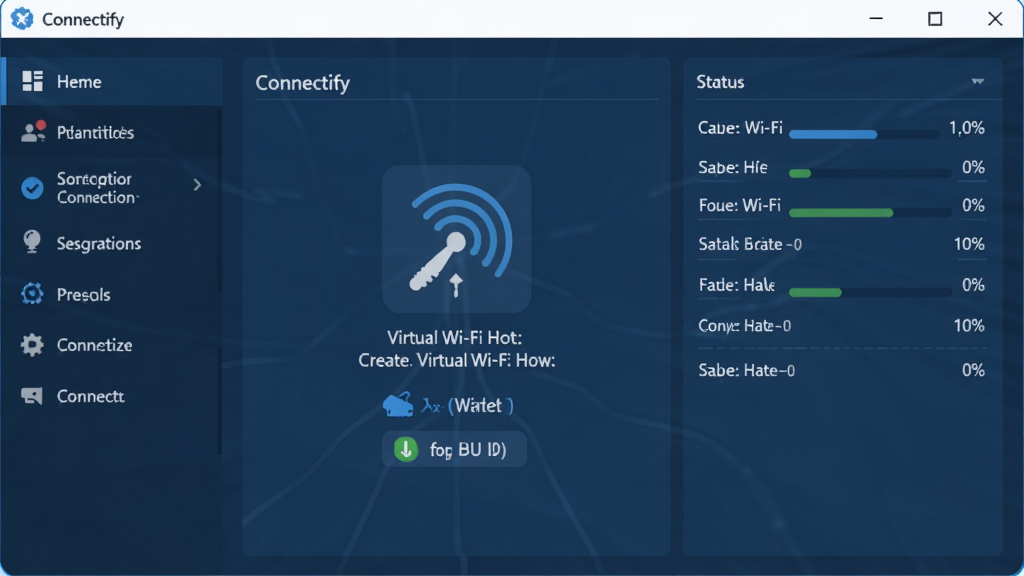Minimize the Connectify window
The height and width of the screenshot is (576, 1024).
pyautogui.click(x=876, y=19)
